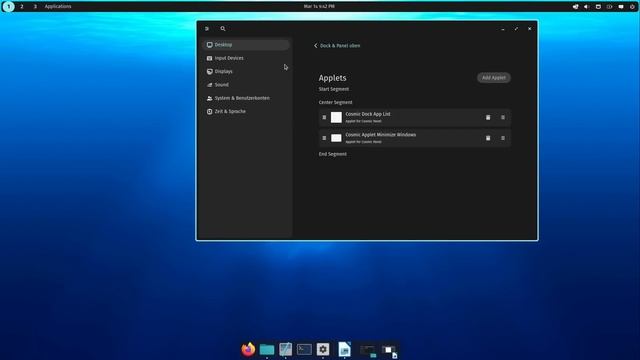The image size is (640, 360).
Task: Click left drag handle of Cosmic Applet Minimize Windows
Action: [324, 138]
